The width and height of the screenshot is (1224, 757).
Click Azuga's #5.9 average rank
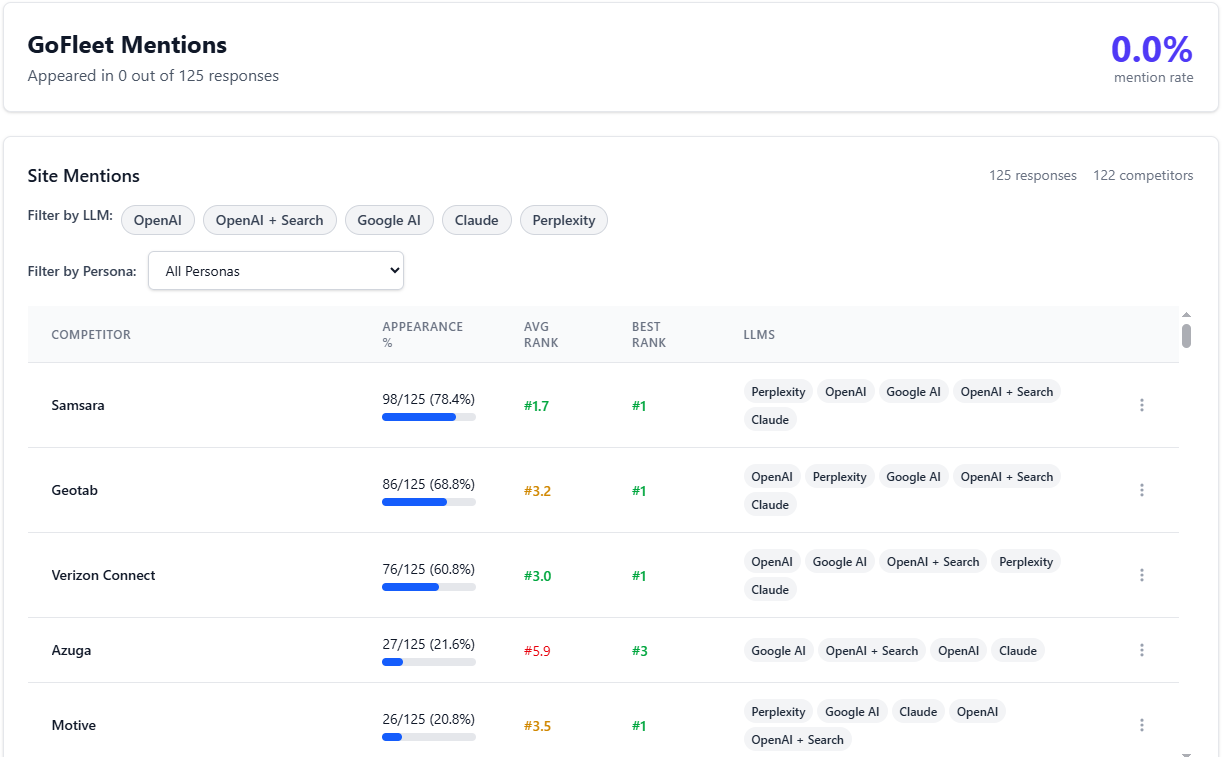[537, 651]
